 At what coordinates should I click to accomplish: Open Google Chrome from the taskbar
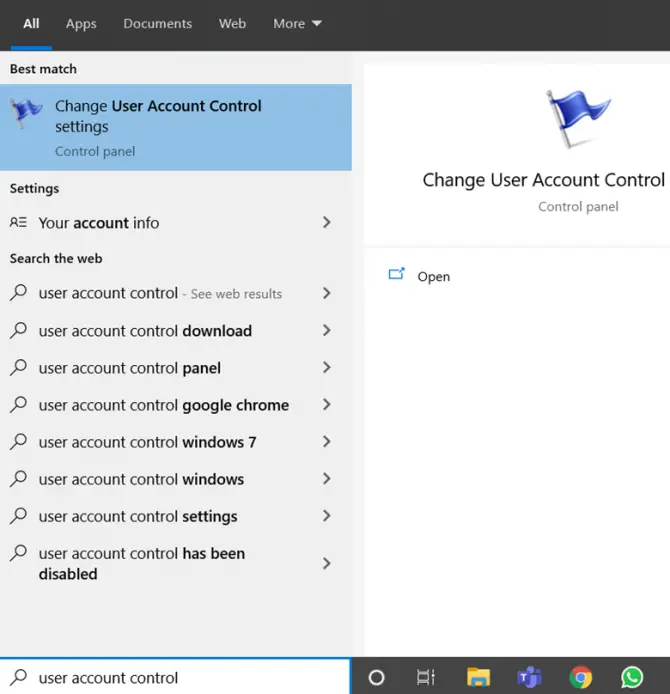(581, 677)
